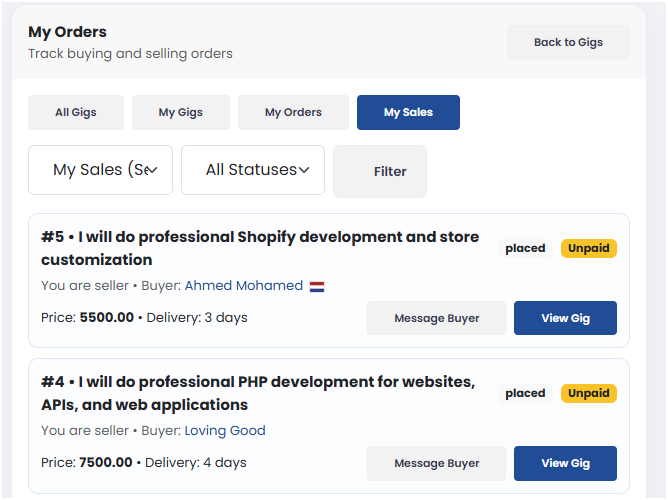668x500 pixels.
Task: Click the Netherlands flag icon beside Ahmed Mohamed
Action: coord(317,286)
